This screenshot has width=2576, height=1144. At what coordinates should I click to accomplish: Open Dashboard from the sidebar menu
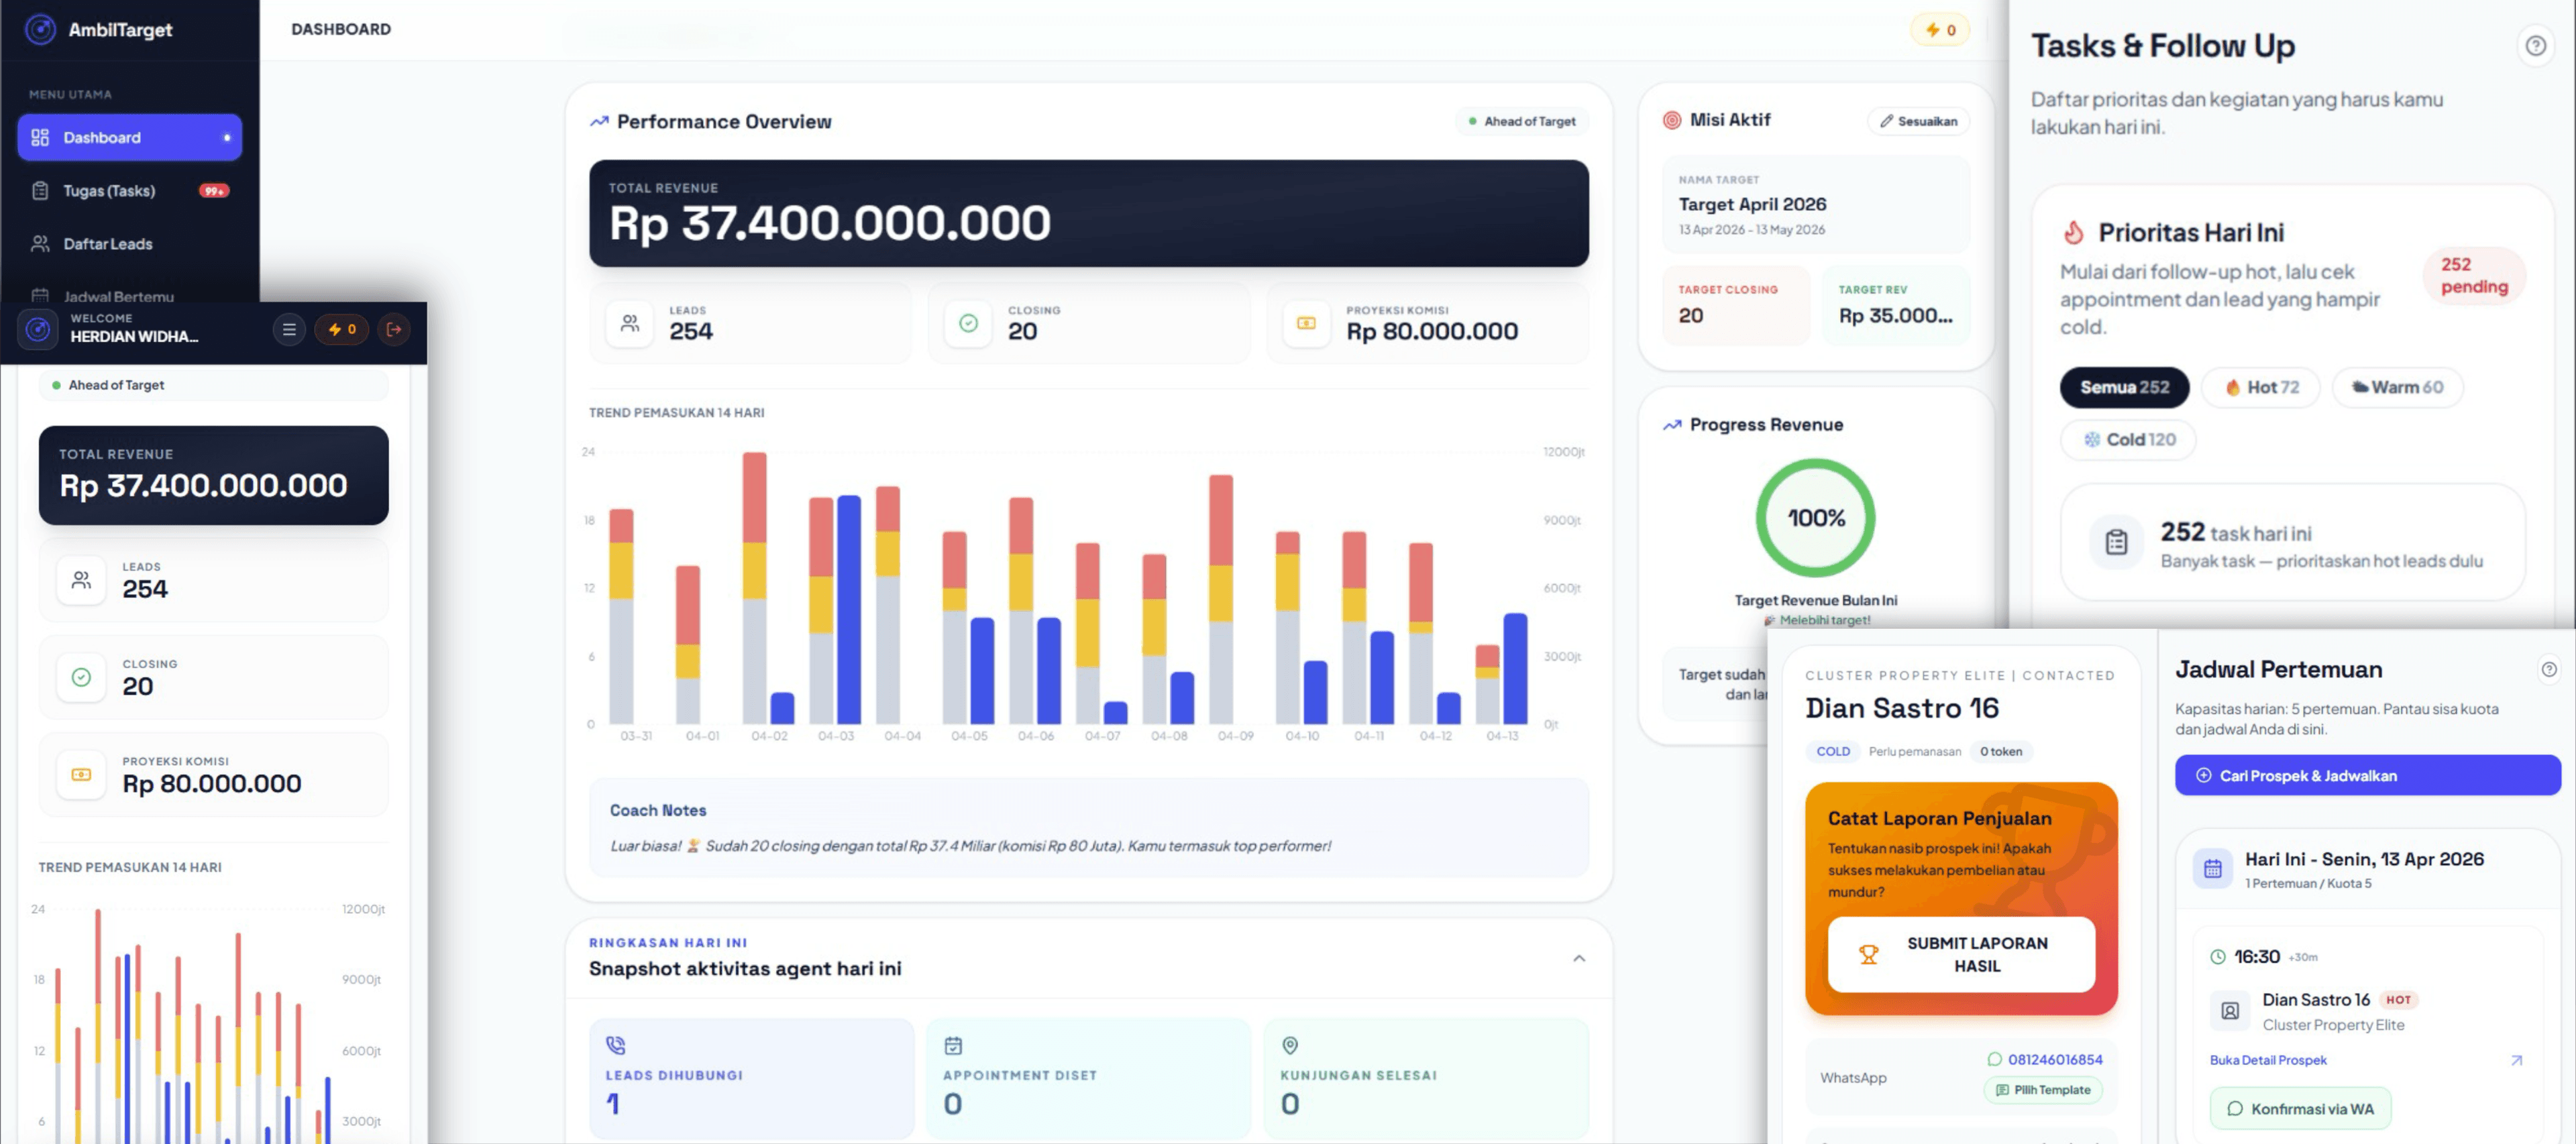pyautogui.click(x=129, y=137)
